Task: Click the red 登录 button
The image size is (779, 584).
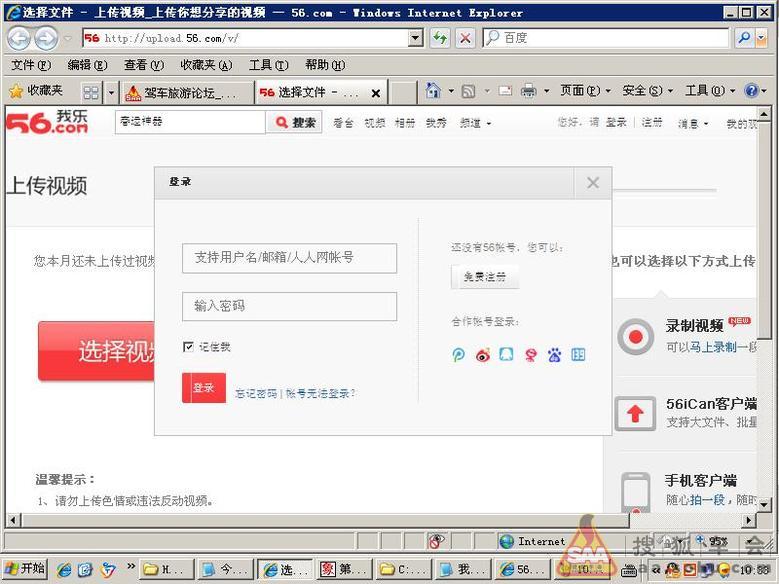Action: coord(203,388)
